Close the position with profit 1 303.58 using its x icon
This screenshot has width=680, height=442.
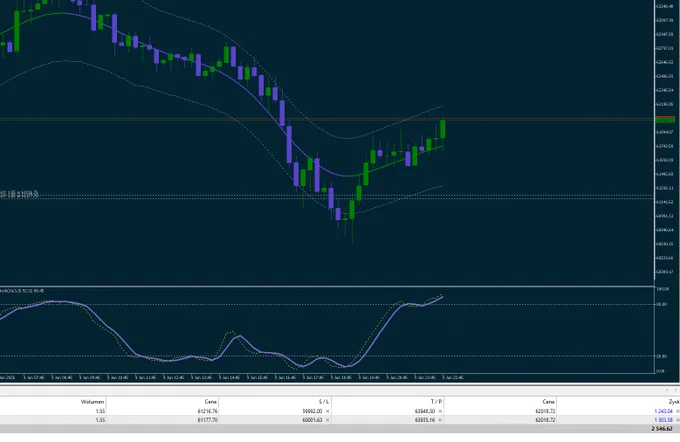[x=678, y=420]
